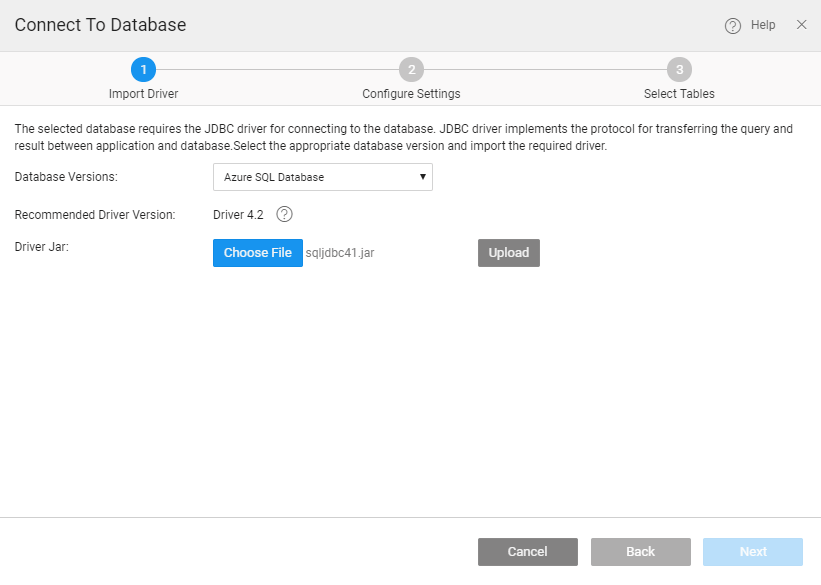Proceed with the Next button
The width and height of the screenshot is (821, 585).
pos(752,552)
